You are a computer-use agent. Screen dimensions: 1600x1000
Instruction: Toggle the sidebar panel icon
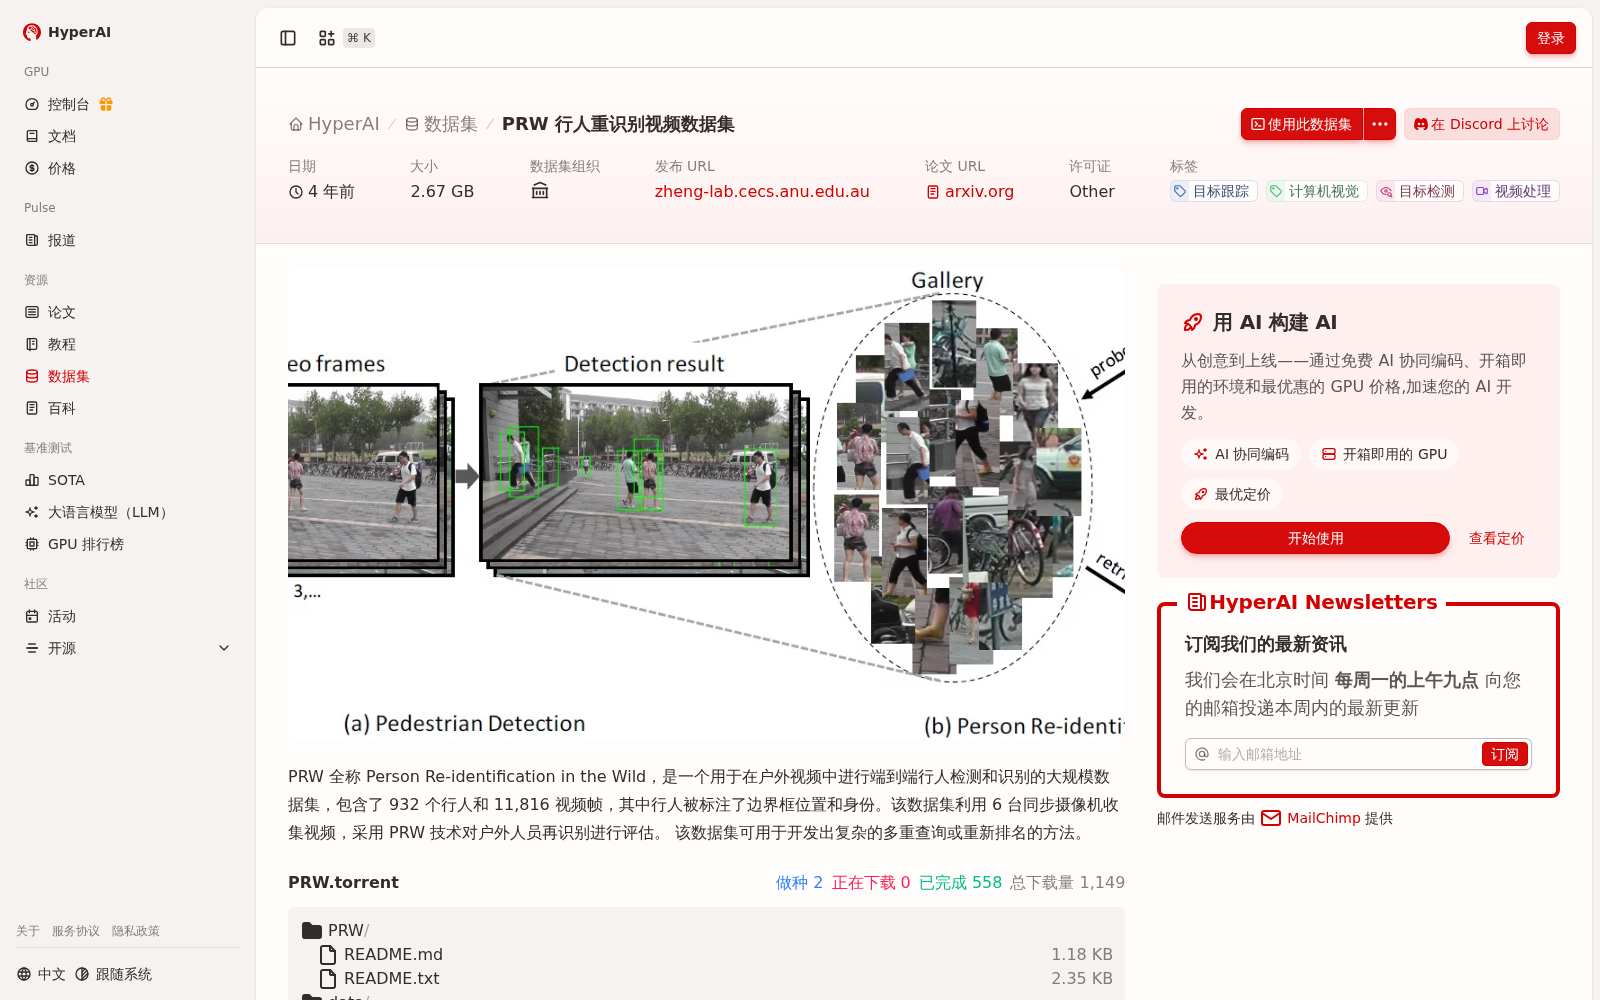point(288,38)
